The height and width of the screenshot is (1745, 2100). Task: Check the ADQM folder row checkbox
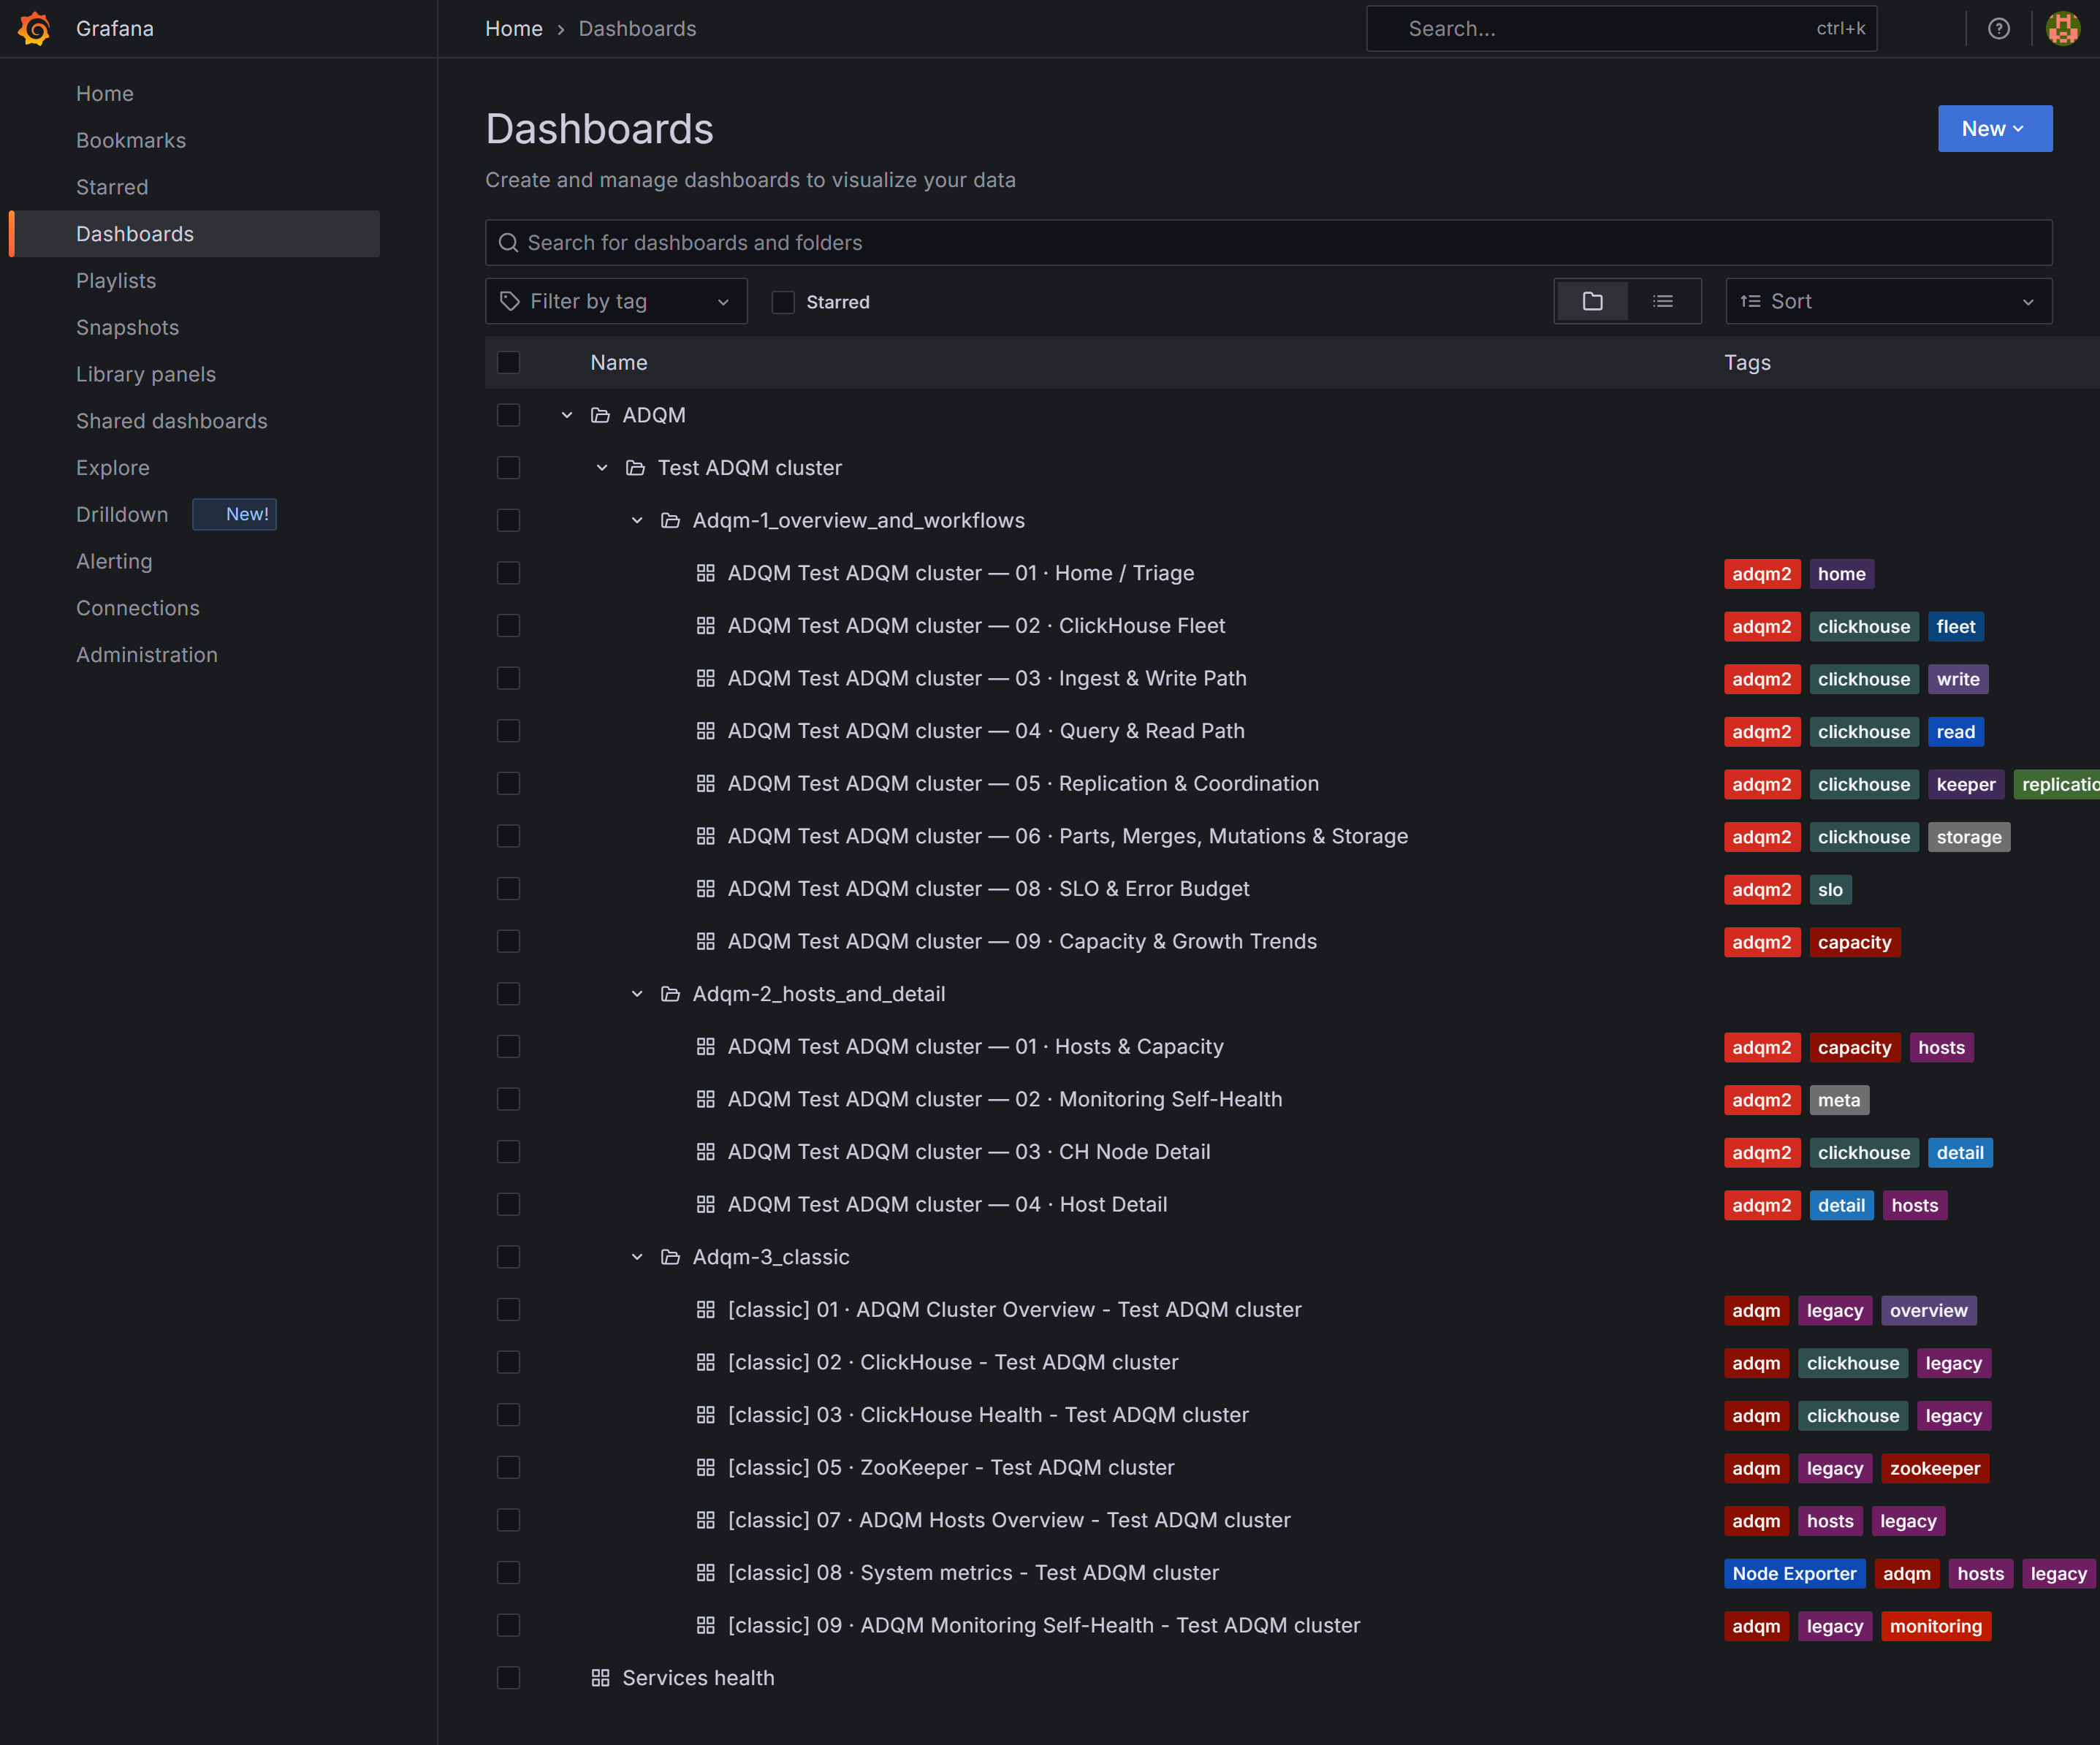click(508, 415)
